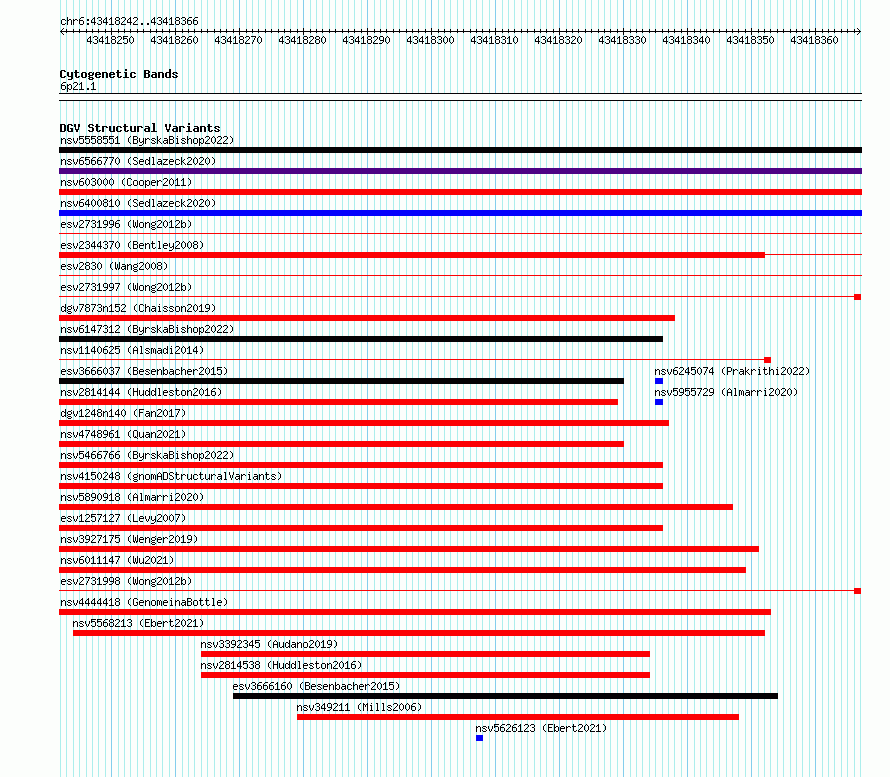Open esv2731996 (Wong2012b) label
This screenshot has height=777, width=890.
pyautogui.click(x=126, y=224)
